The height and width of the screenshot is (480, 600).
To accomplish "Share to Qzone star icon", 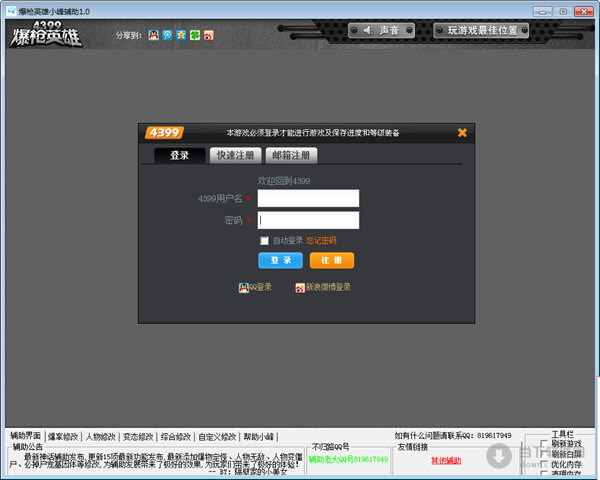I will 181,35.
